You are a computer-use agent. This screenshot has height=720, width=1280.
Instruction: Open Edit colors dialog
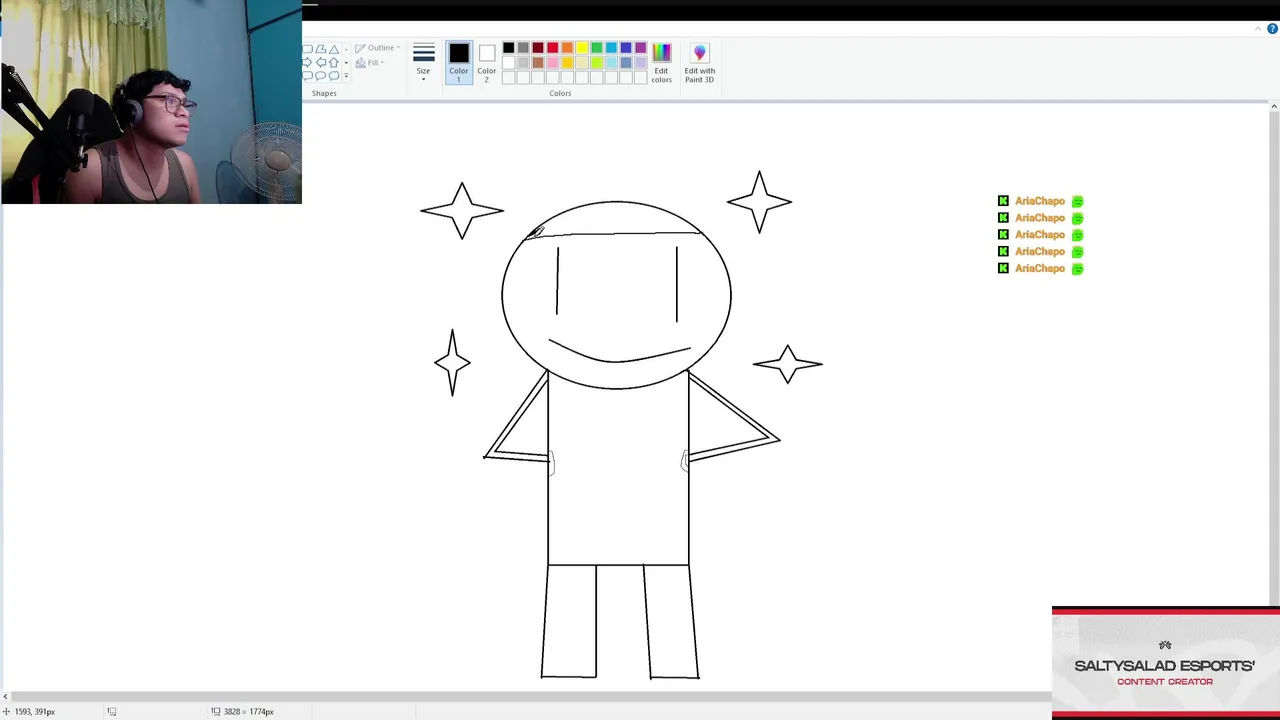point(661,62)
